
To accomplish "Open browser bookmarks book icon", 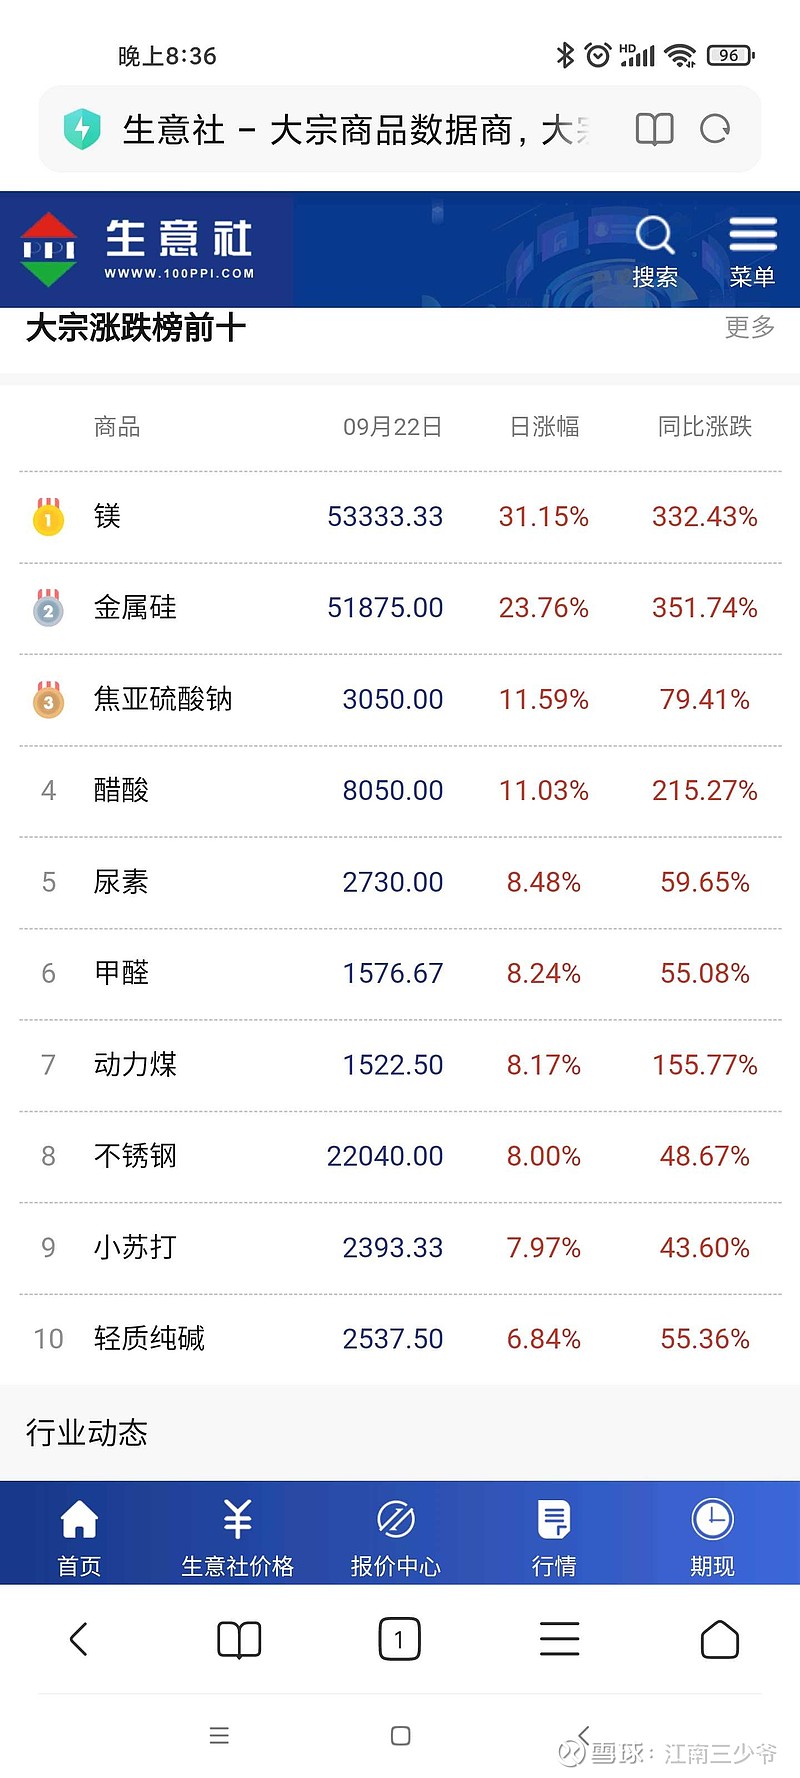I will click(x=239, y=1639).
